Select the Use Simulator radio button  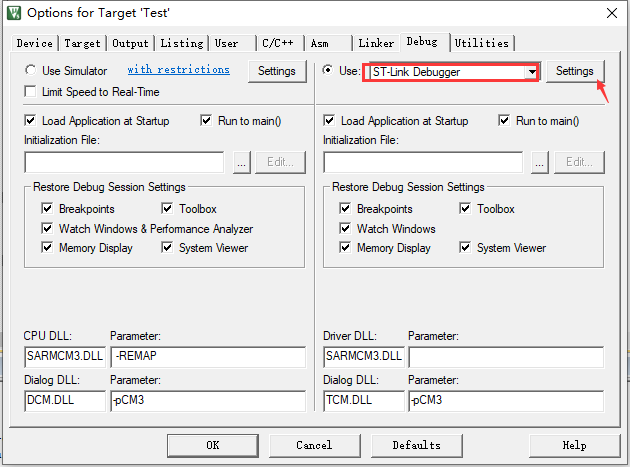pos(31,70)
